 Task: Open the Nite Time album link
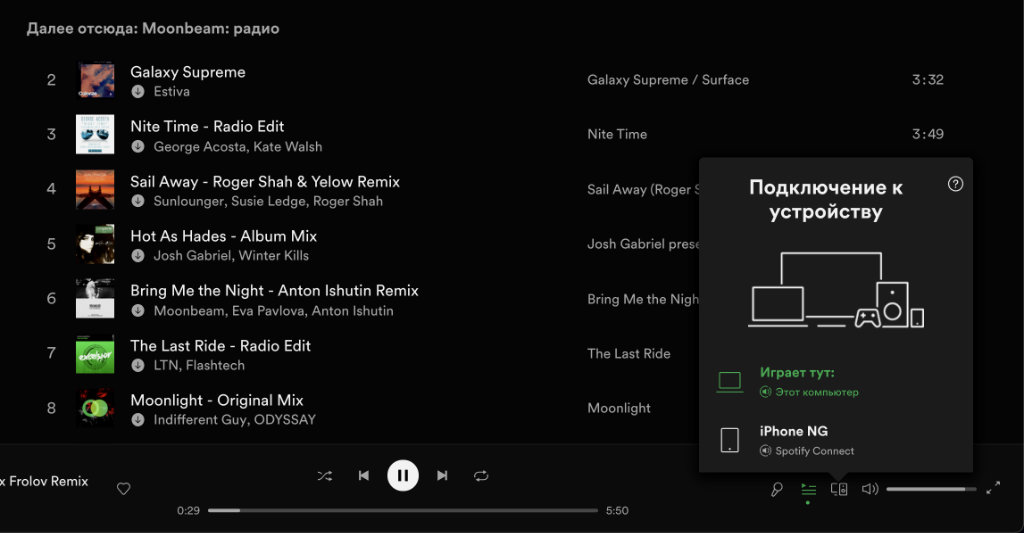coord(616,134)
